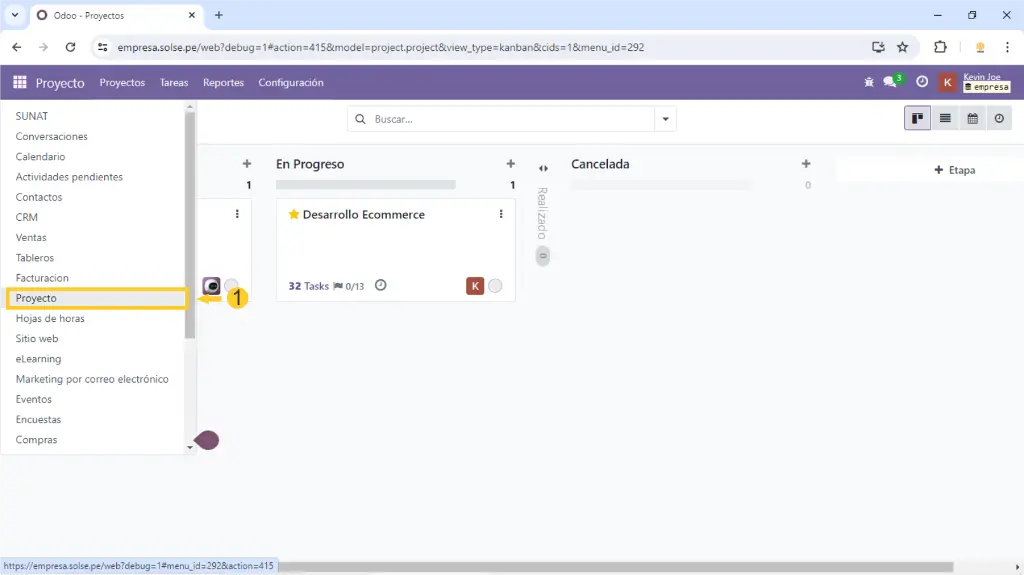Switch to the kanban view icon
The image size is (1024, 575).
point(917,119)
